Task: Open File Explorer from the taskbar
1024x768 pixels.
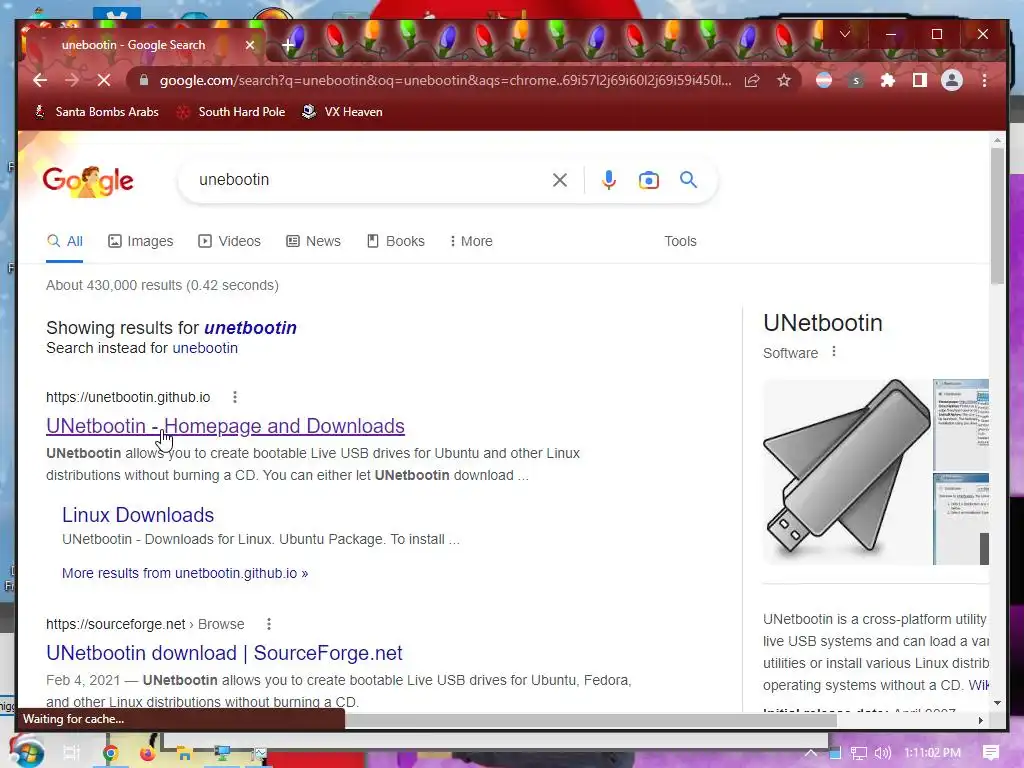Action: 184,753
